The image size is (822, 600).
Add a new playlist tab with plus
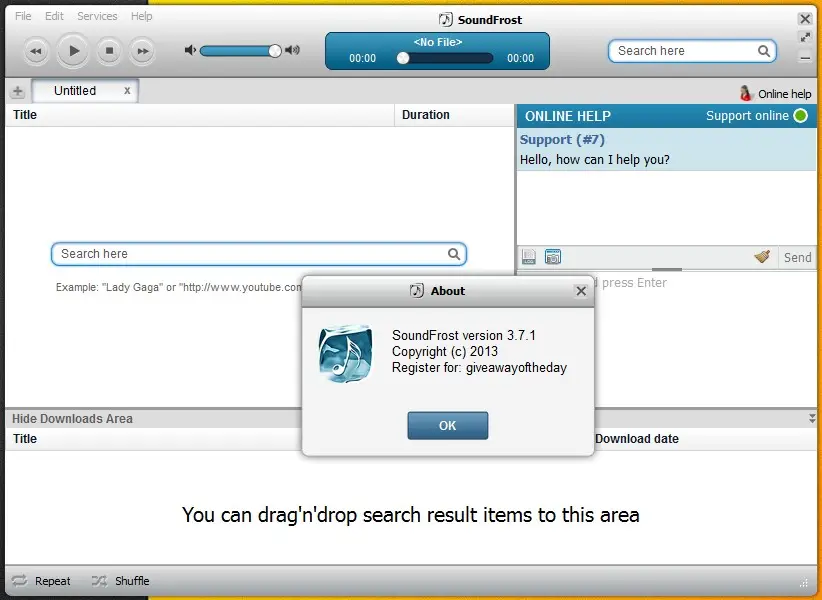pyautogui.click(x=17, y=91)
